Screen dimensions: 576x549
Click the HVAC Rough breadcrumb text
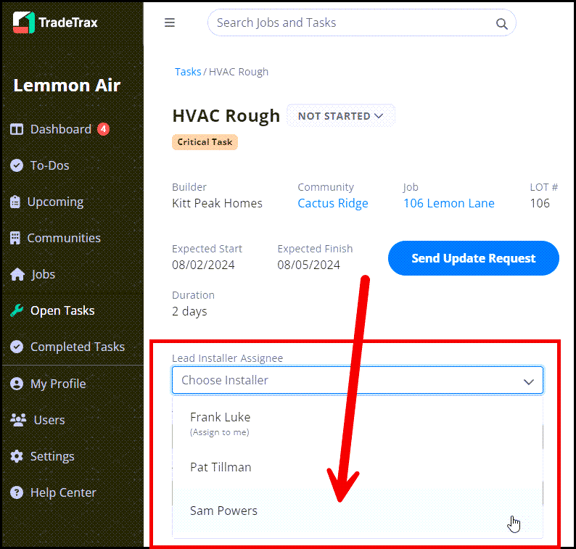tap(239, 72)
